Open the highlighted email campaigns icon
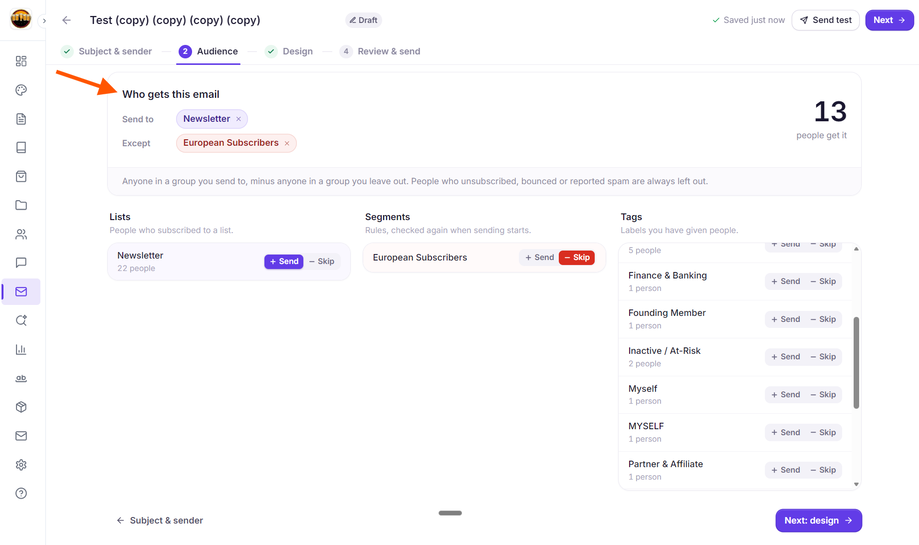919x545 pixels. point(21,291)
